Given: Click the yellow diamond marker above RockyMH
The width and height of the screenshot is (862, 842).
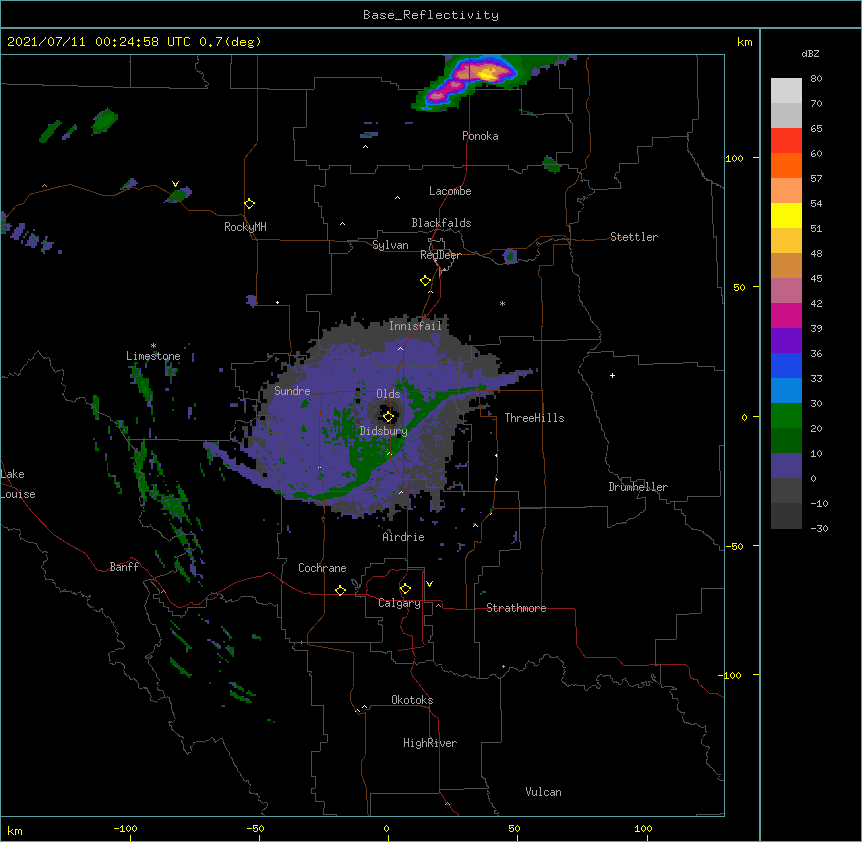Looking at the screenshot, I should [x=249, y=204].
